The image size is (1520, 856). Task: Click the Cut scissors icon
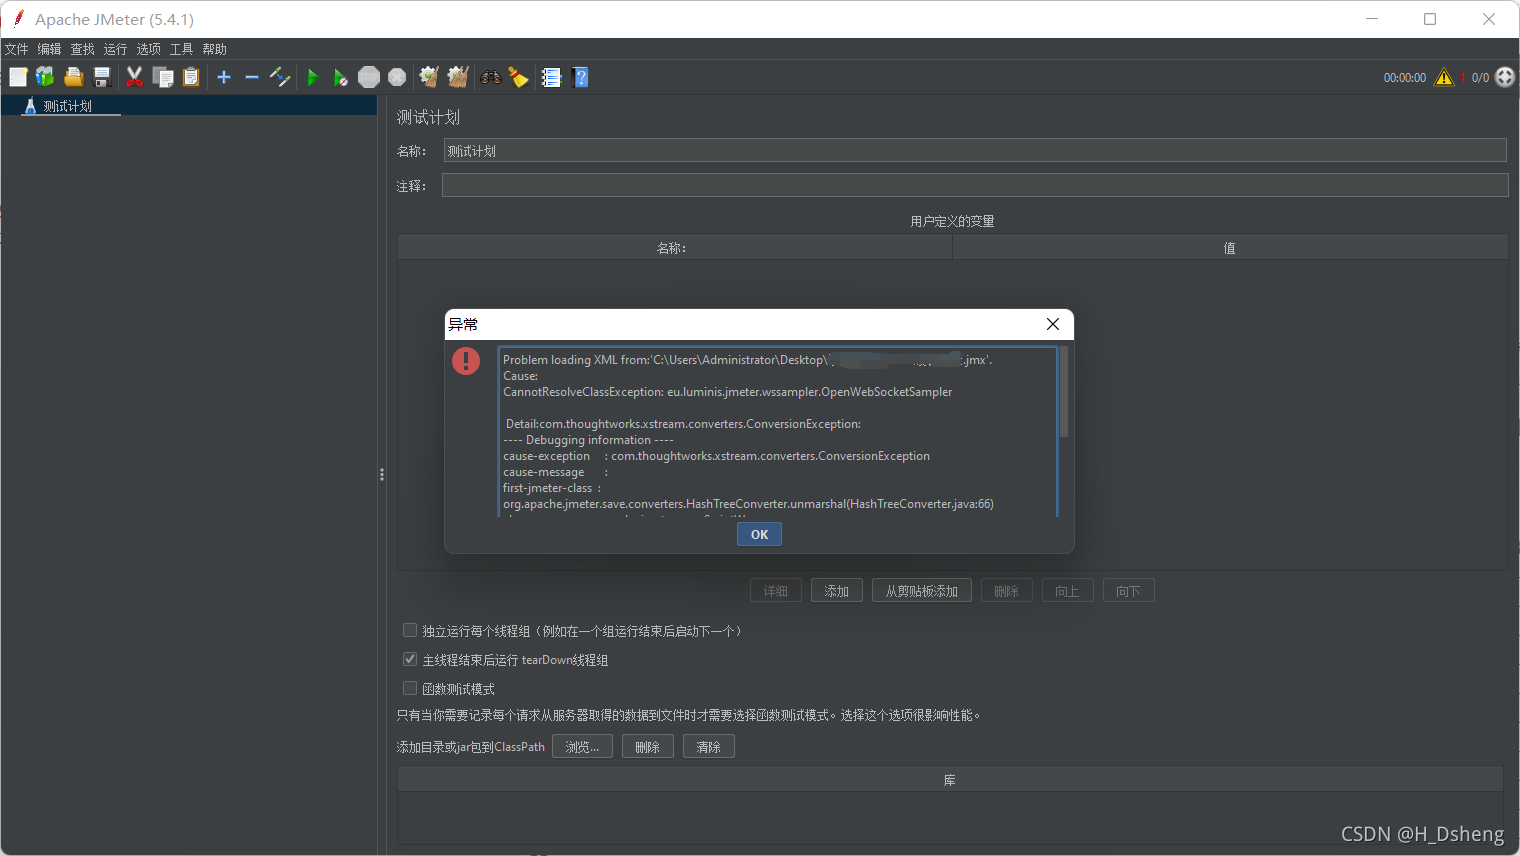tap(134, 77)
